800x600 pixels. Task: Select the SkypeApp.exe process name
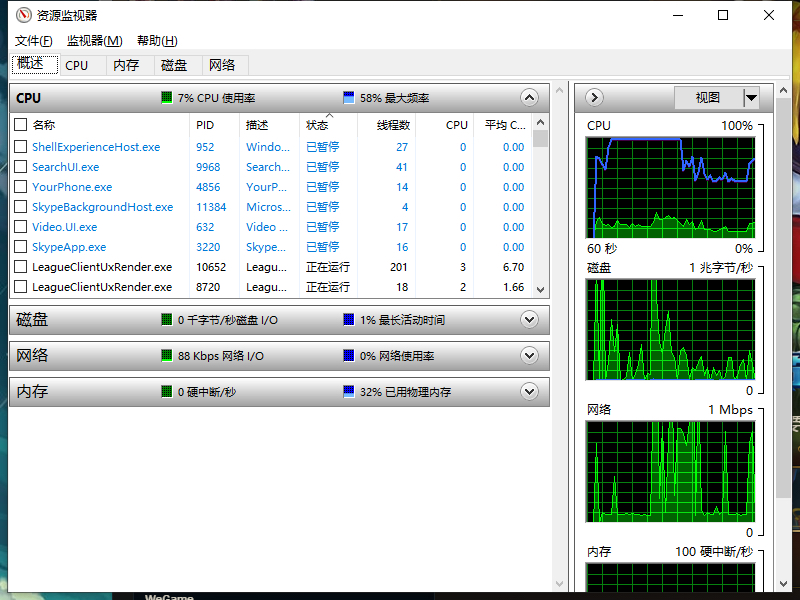point(69,247)
